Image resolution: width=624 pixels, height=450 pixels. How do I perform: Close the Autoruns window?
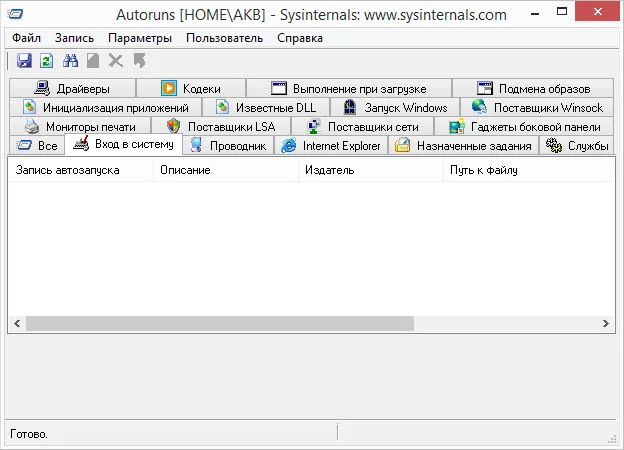pyautogui.click(x=597, y=12)
